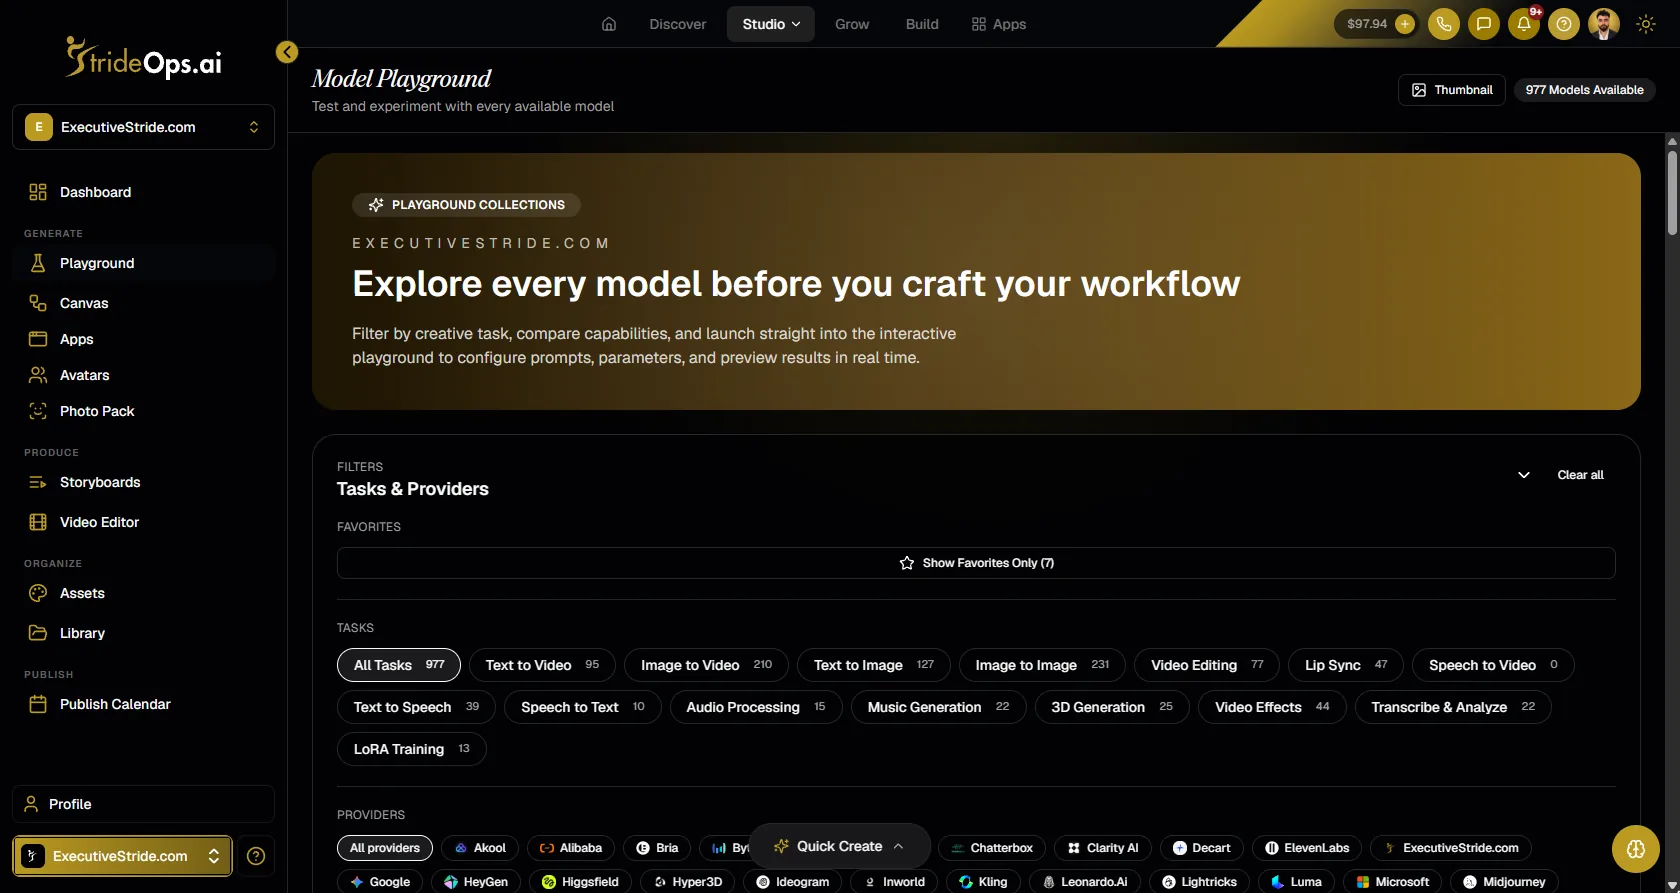This screenshot has width=1680, height=893.
Task: Open the Library folder
Action: (x=143, y=633)
